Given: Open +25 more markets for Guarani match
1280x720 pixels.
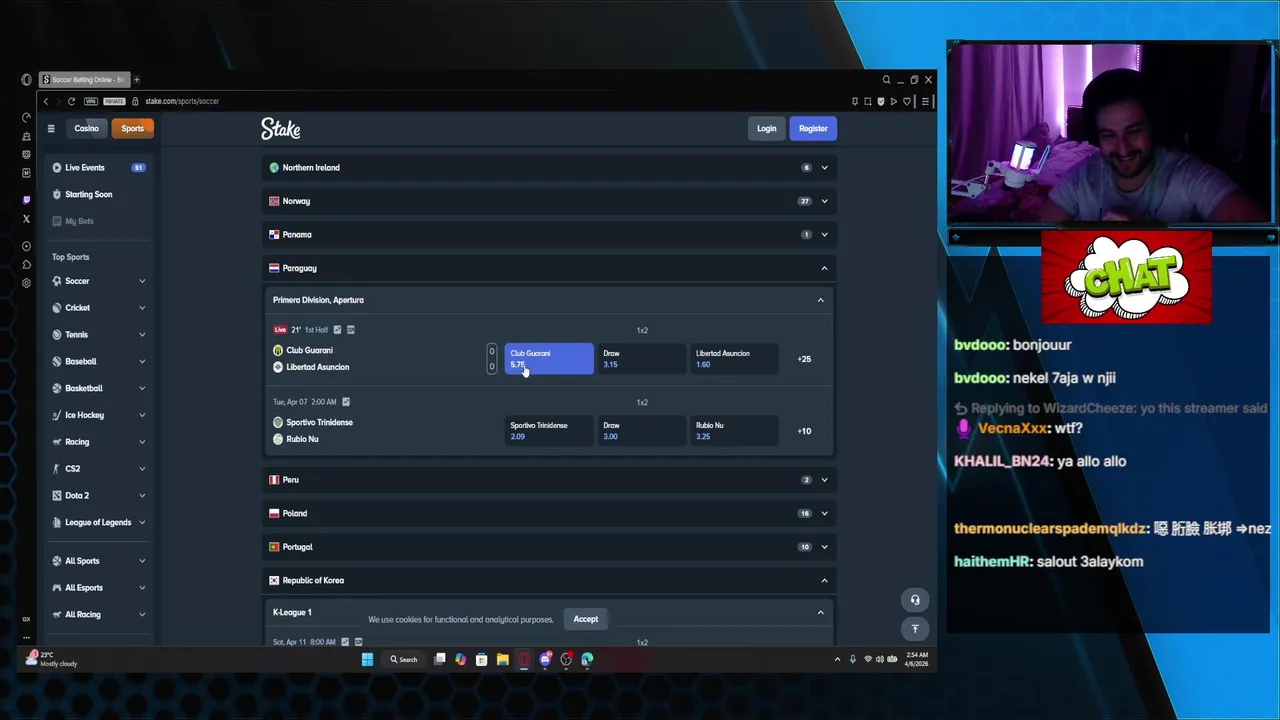Looking at the screenshot, I should point(804,359).
